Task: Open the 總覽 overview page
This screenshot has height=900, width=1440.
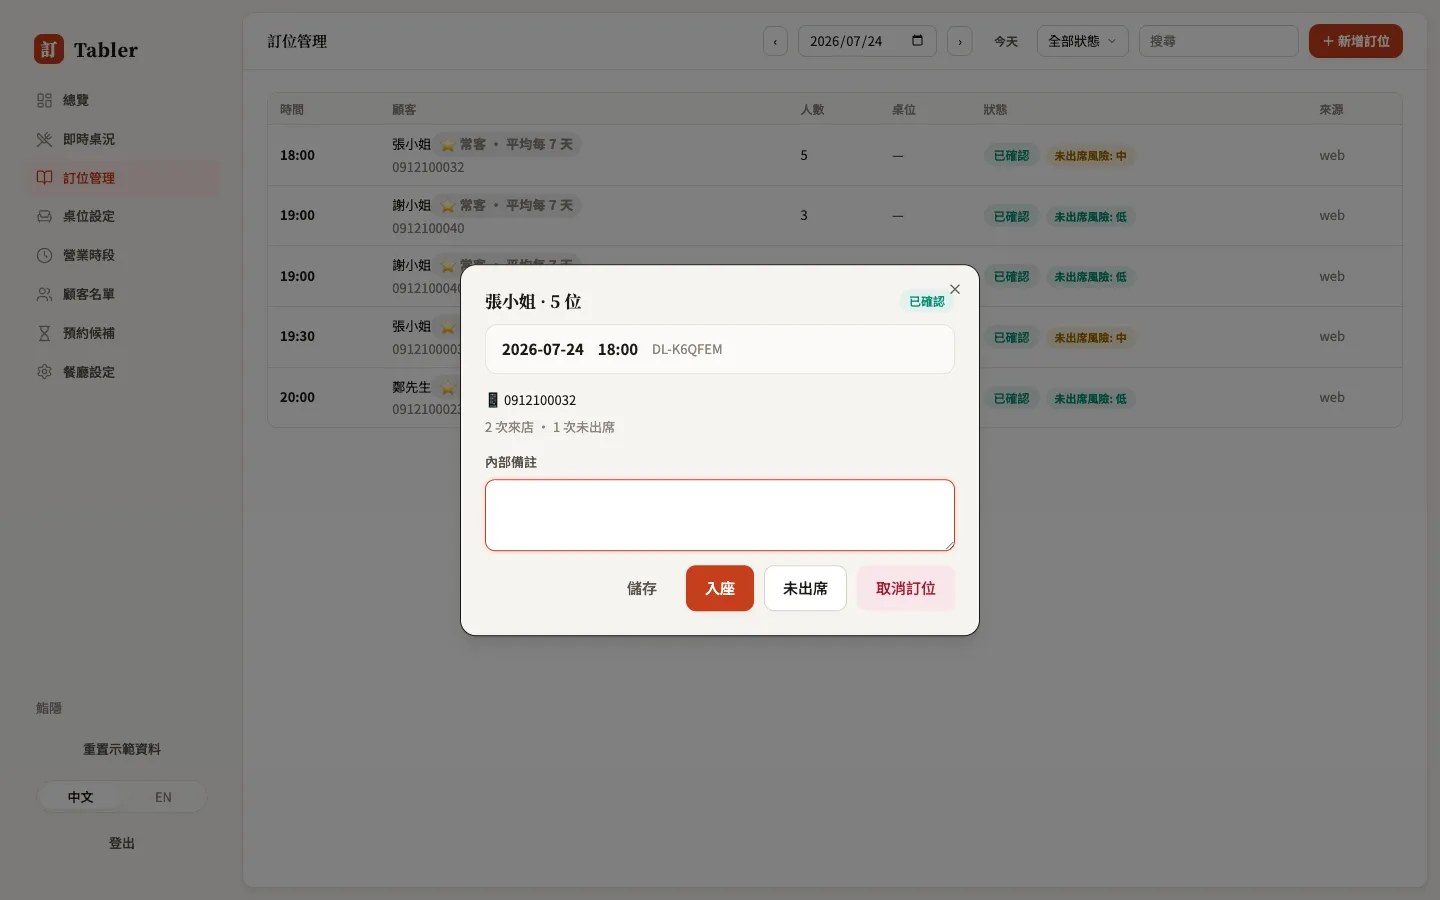Action: coord(121,100)
